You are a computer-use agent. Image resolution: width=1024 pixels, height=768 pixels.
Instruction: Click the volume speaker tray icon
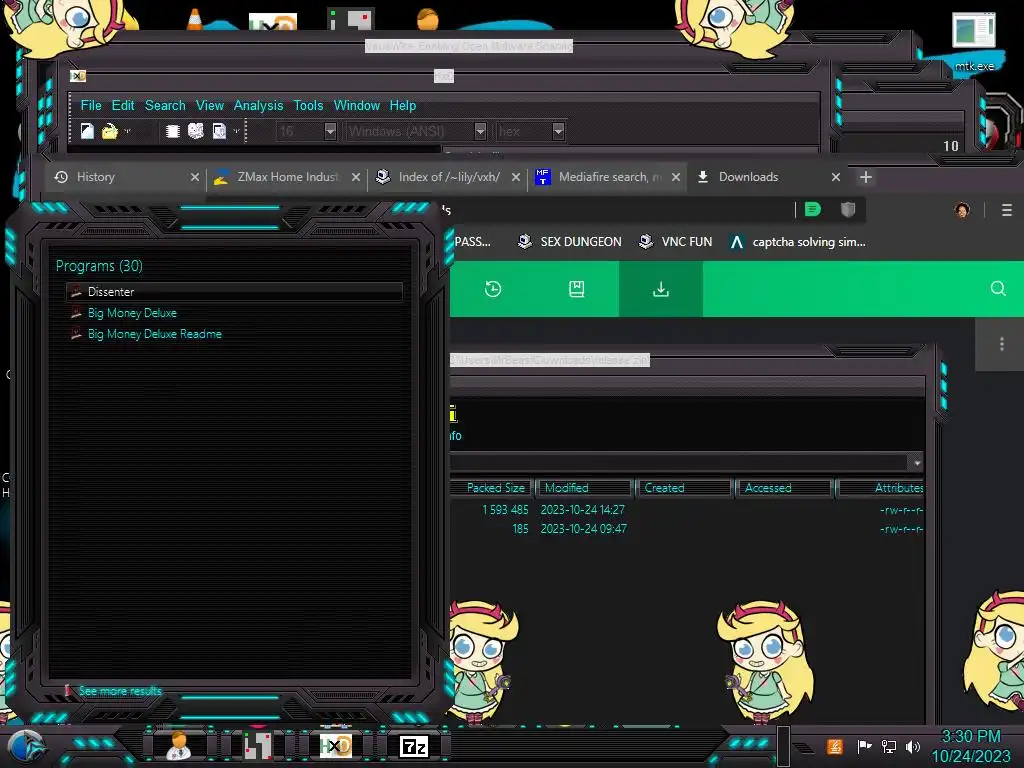click(x=913, y=746)
